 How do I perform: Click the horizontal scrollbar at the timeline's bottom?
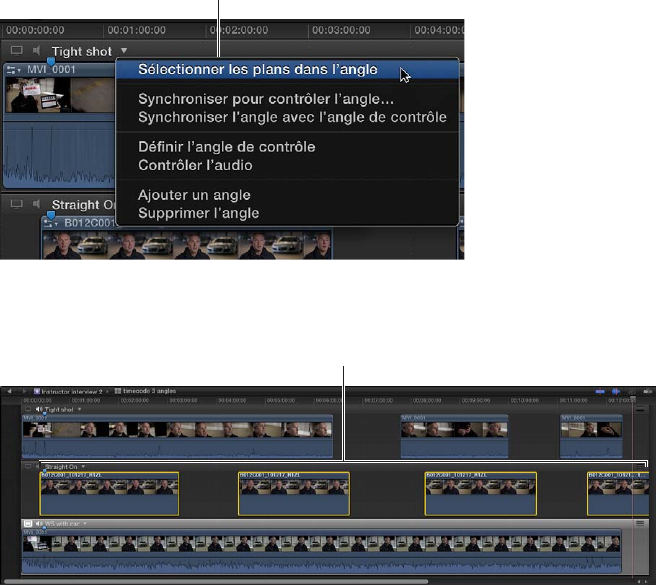point(216,581)
